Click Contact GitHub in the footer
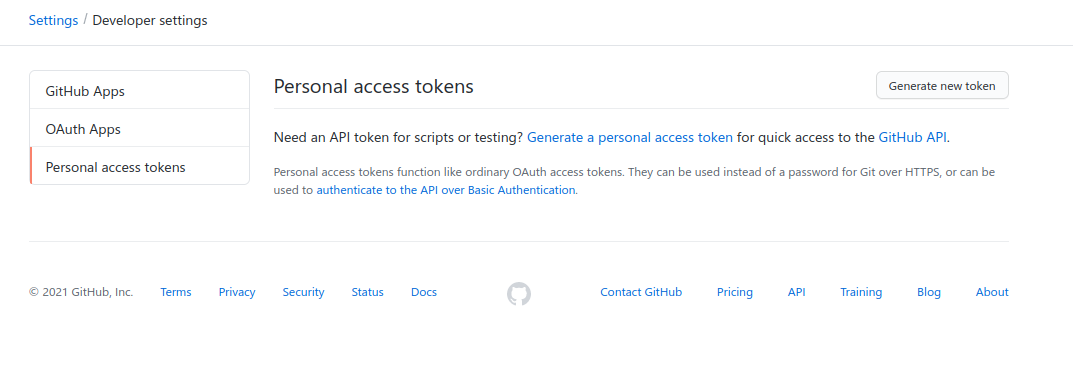This screenshot has height=369, width=1073. click(x=641, y=292)
